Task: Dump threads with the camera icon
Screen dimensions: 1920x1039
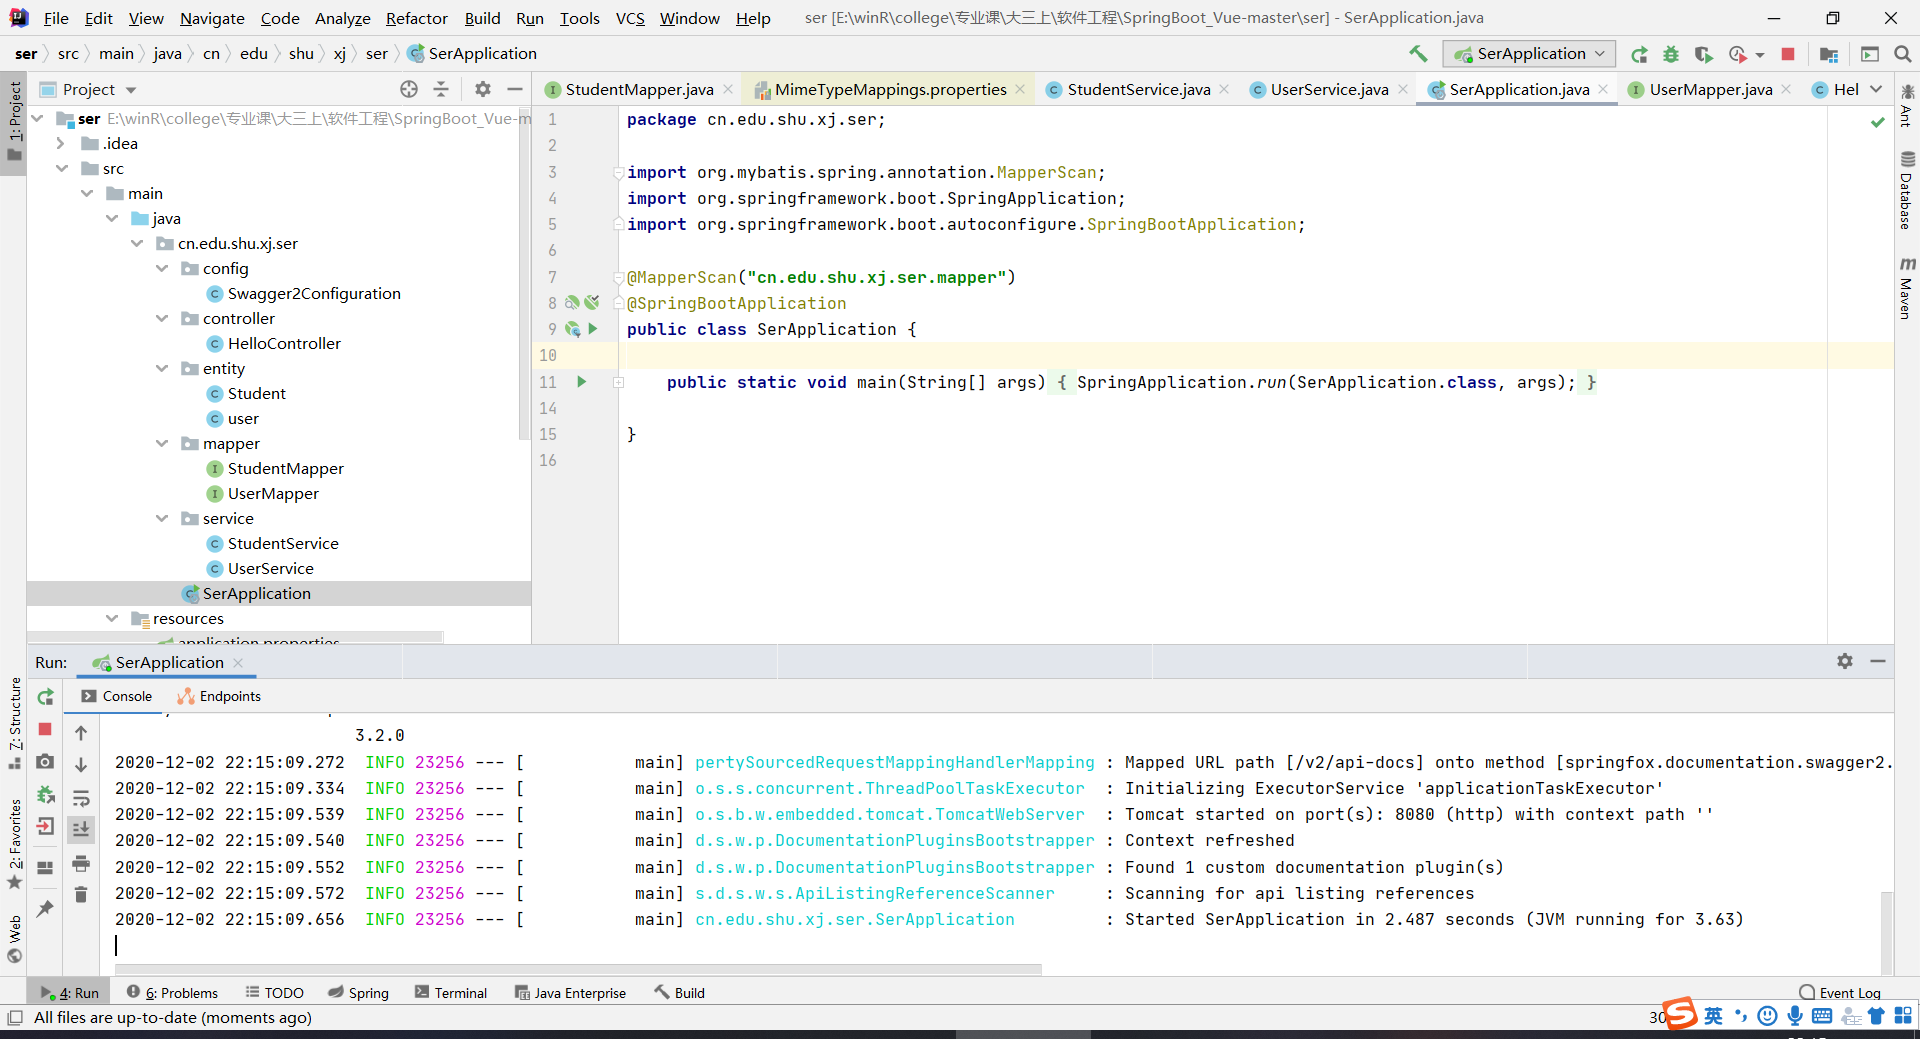Action: [45, 762]
